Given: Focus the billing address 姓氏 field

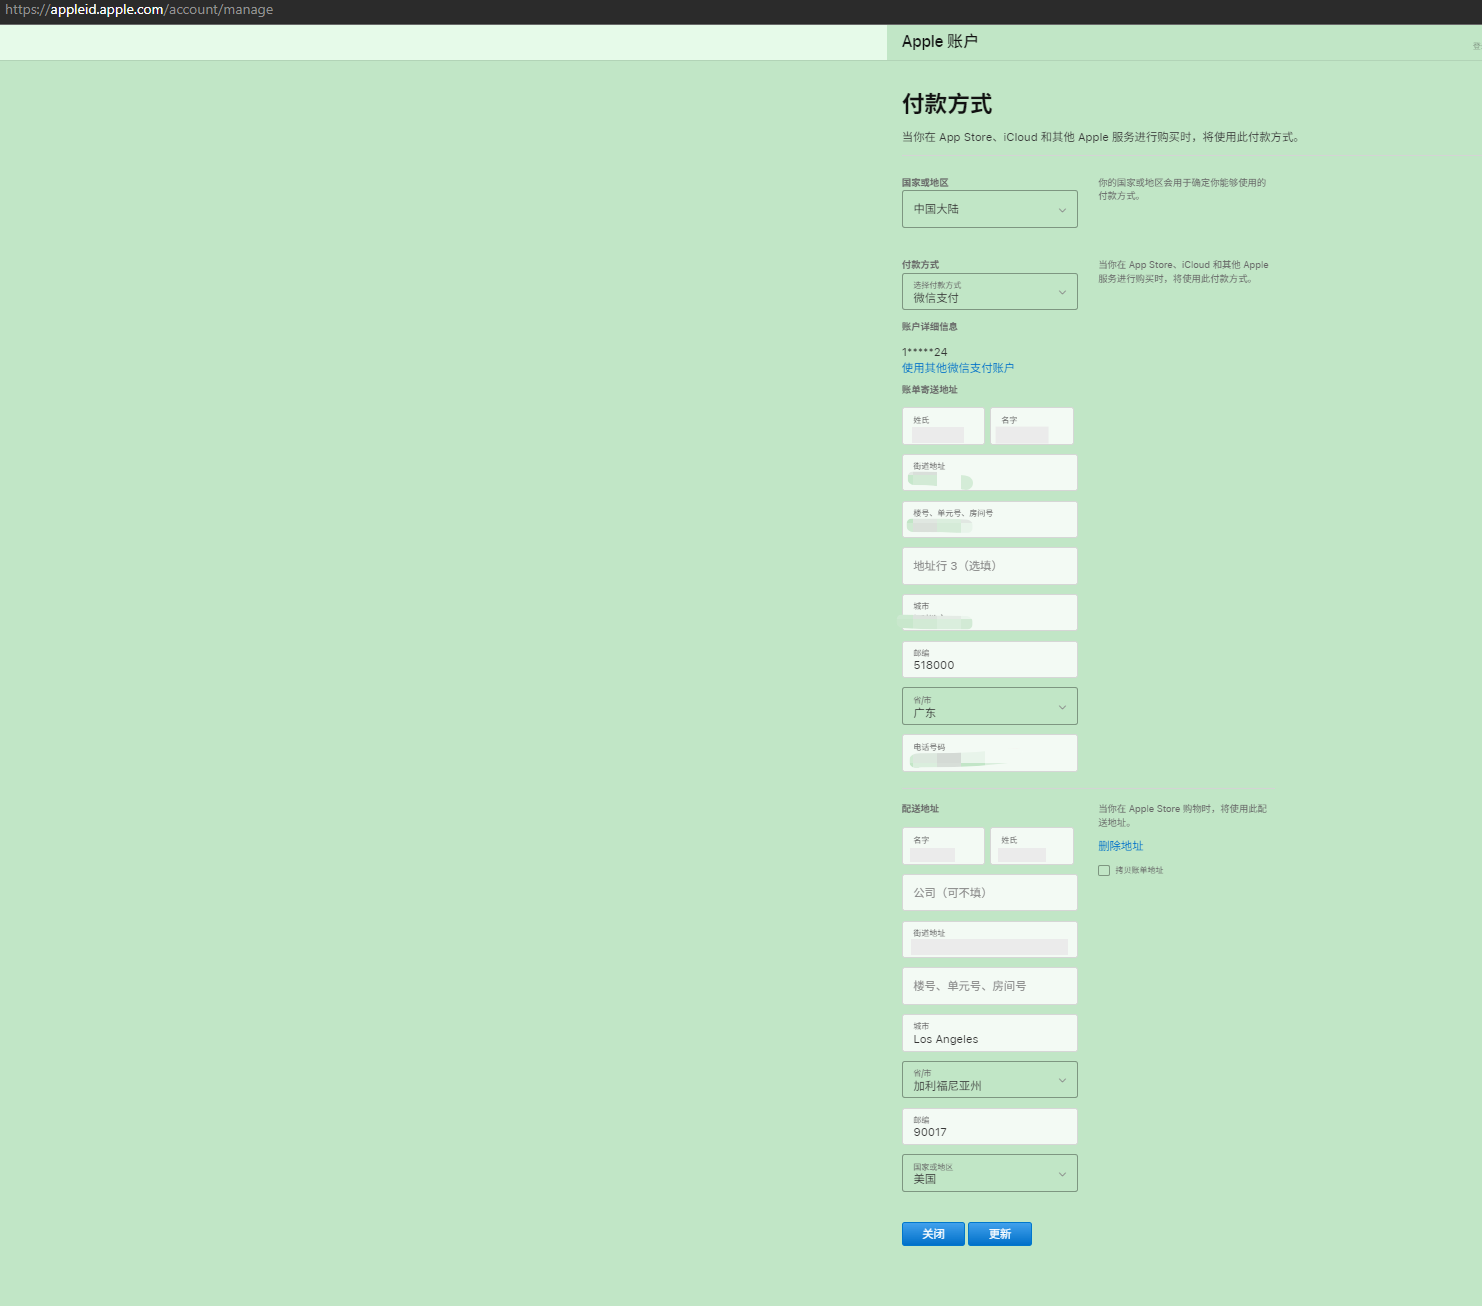Looking at the screenshot, I should point(943,426).
